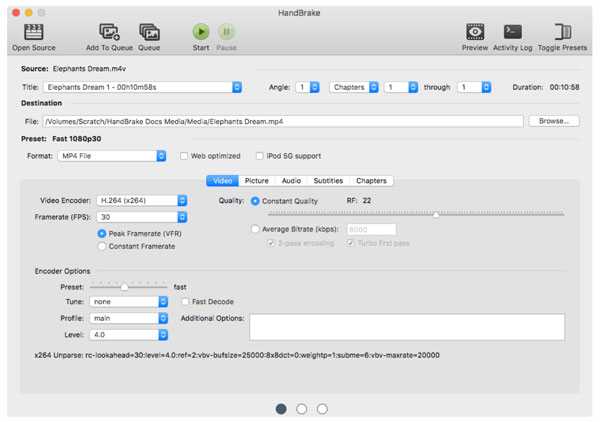Enable the Fast Decode checkbox
Screen dimensions: 600x422
185,301
